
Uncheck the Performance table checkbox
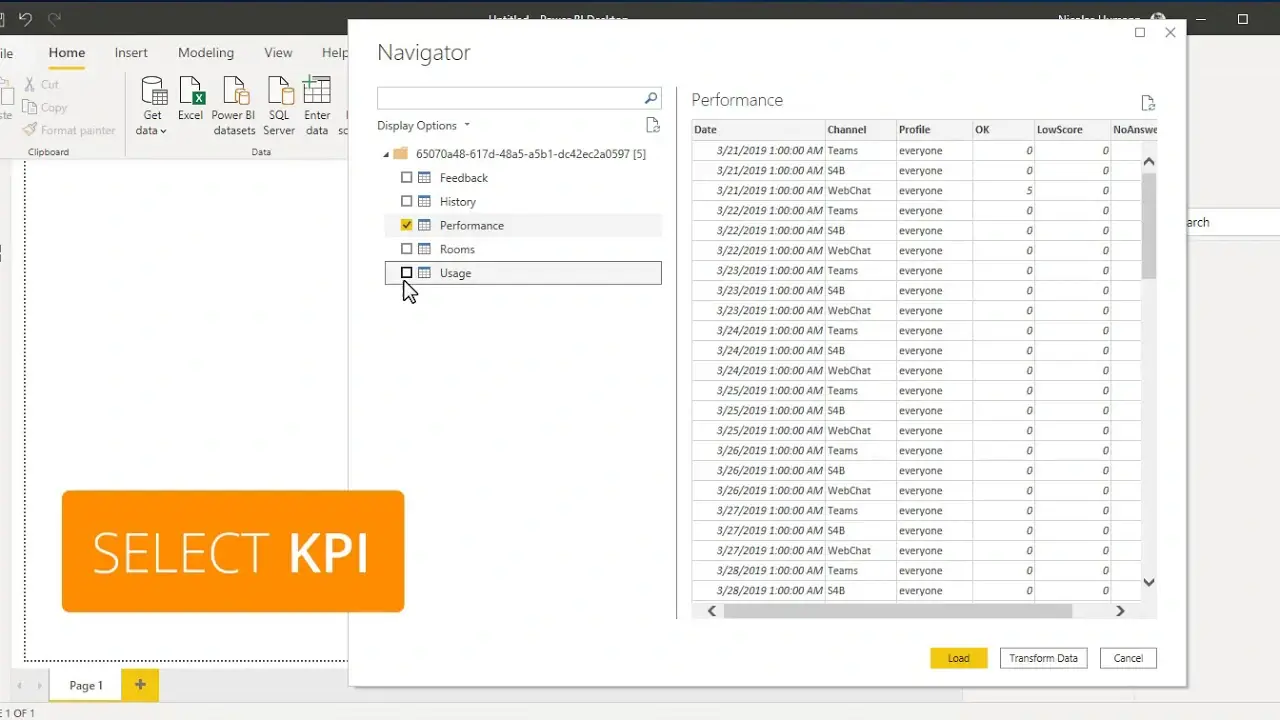pos(406,225)
